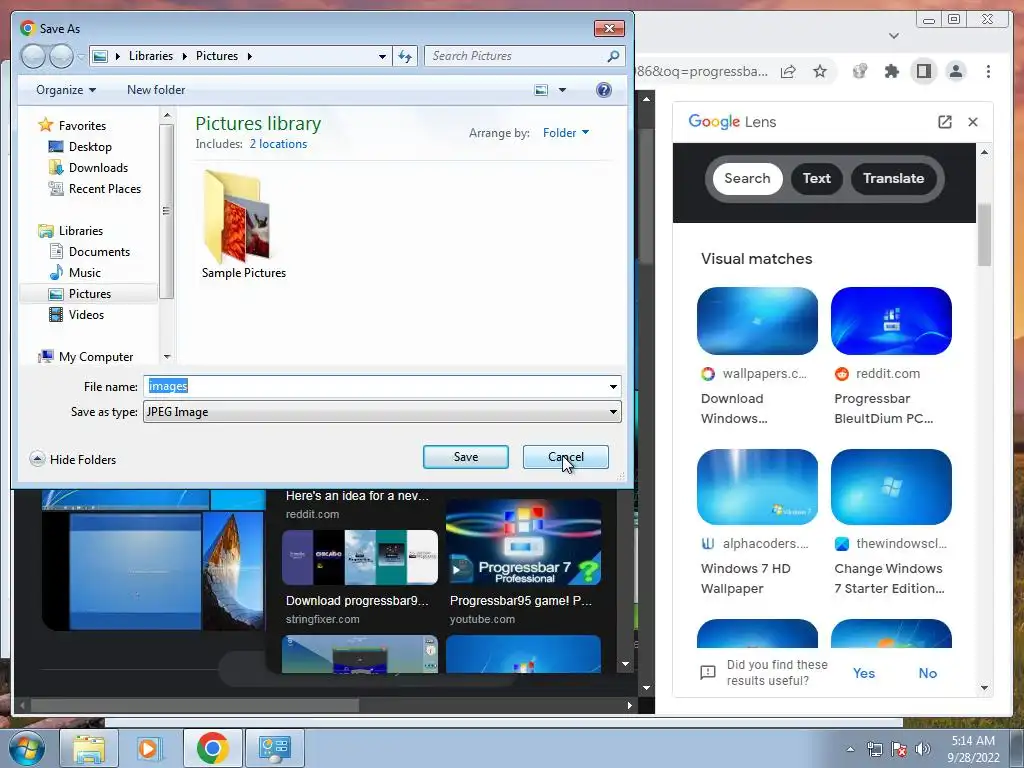Open the Windows Start orb

tap(27, 748)
